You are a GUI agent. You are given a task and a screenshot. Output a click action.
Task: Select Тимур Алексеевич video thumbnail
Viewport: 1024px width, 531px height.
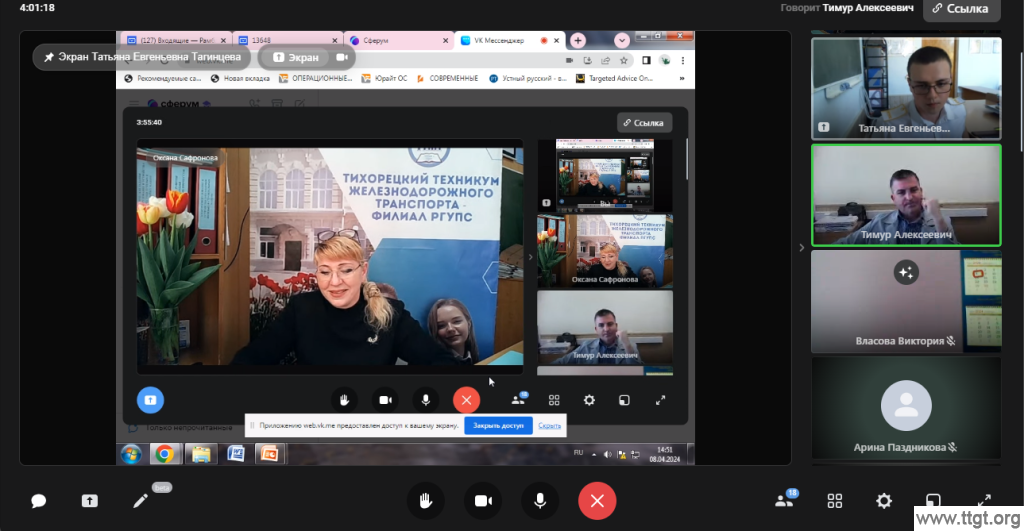[x=905, y=195]
